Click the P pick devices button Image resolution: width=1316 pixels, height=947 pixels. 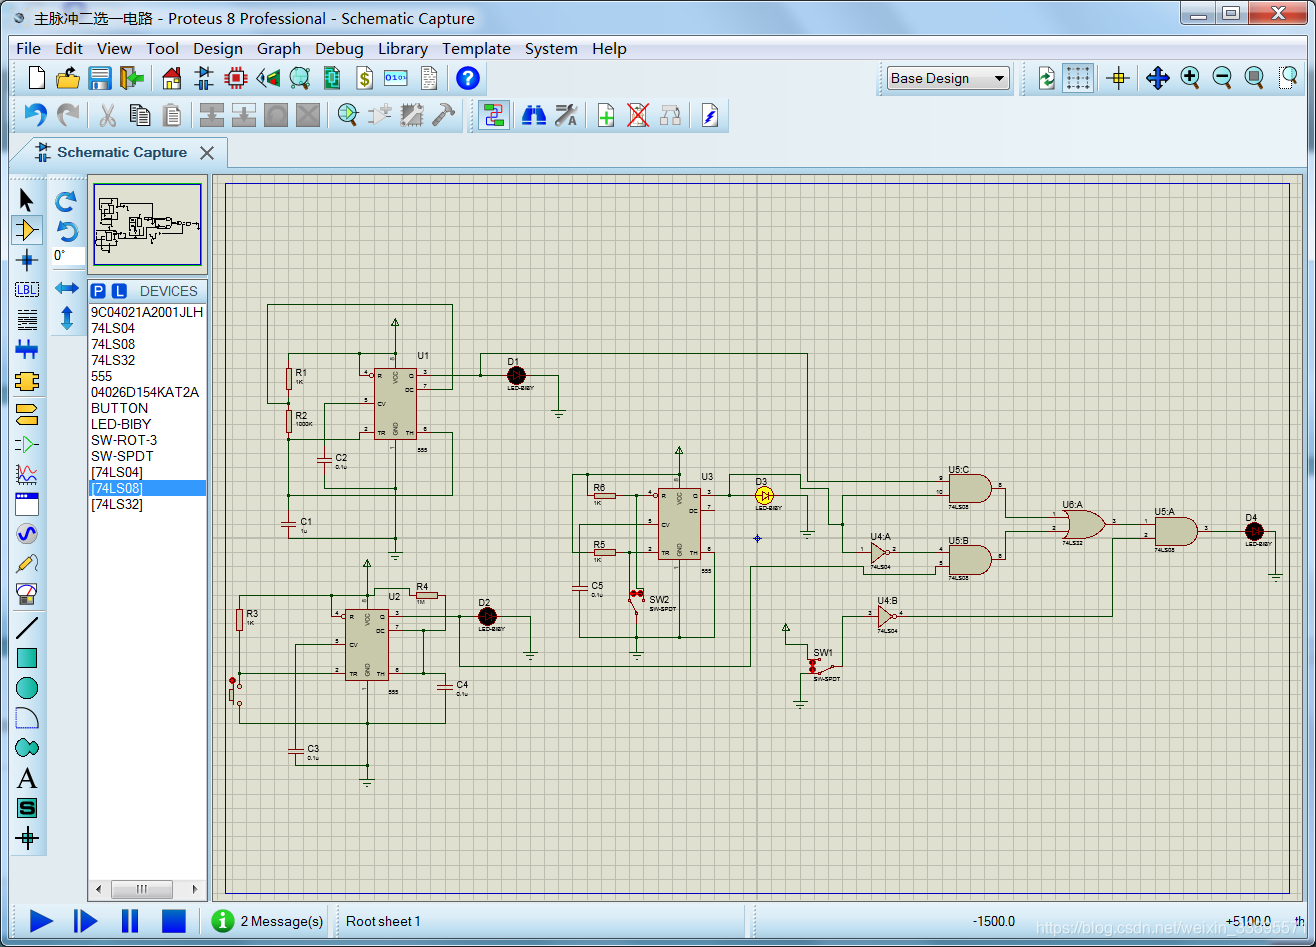98,291
